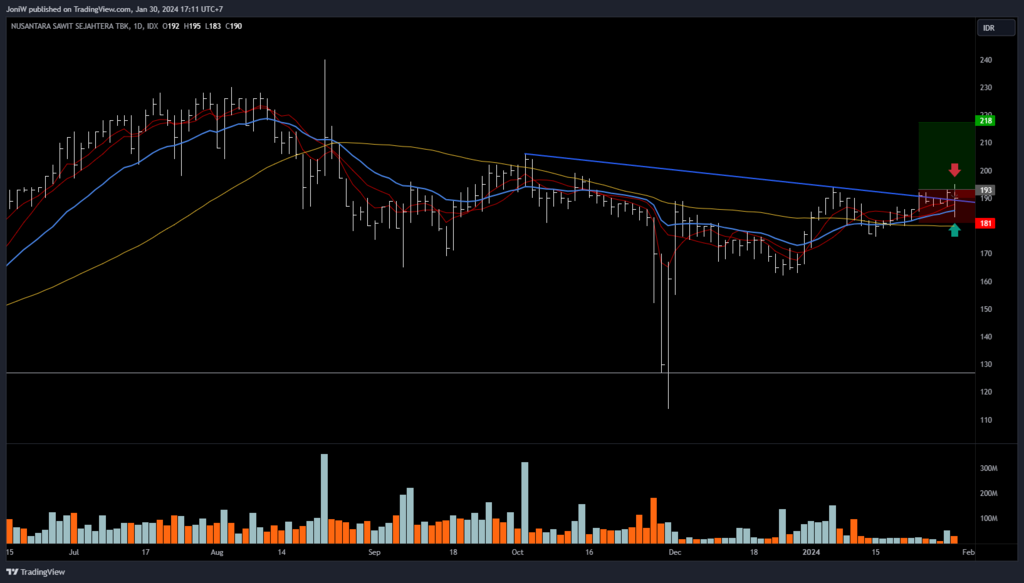
Task: Click the Dec label on time axis
Action: (x=674, y=551)
